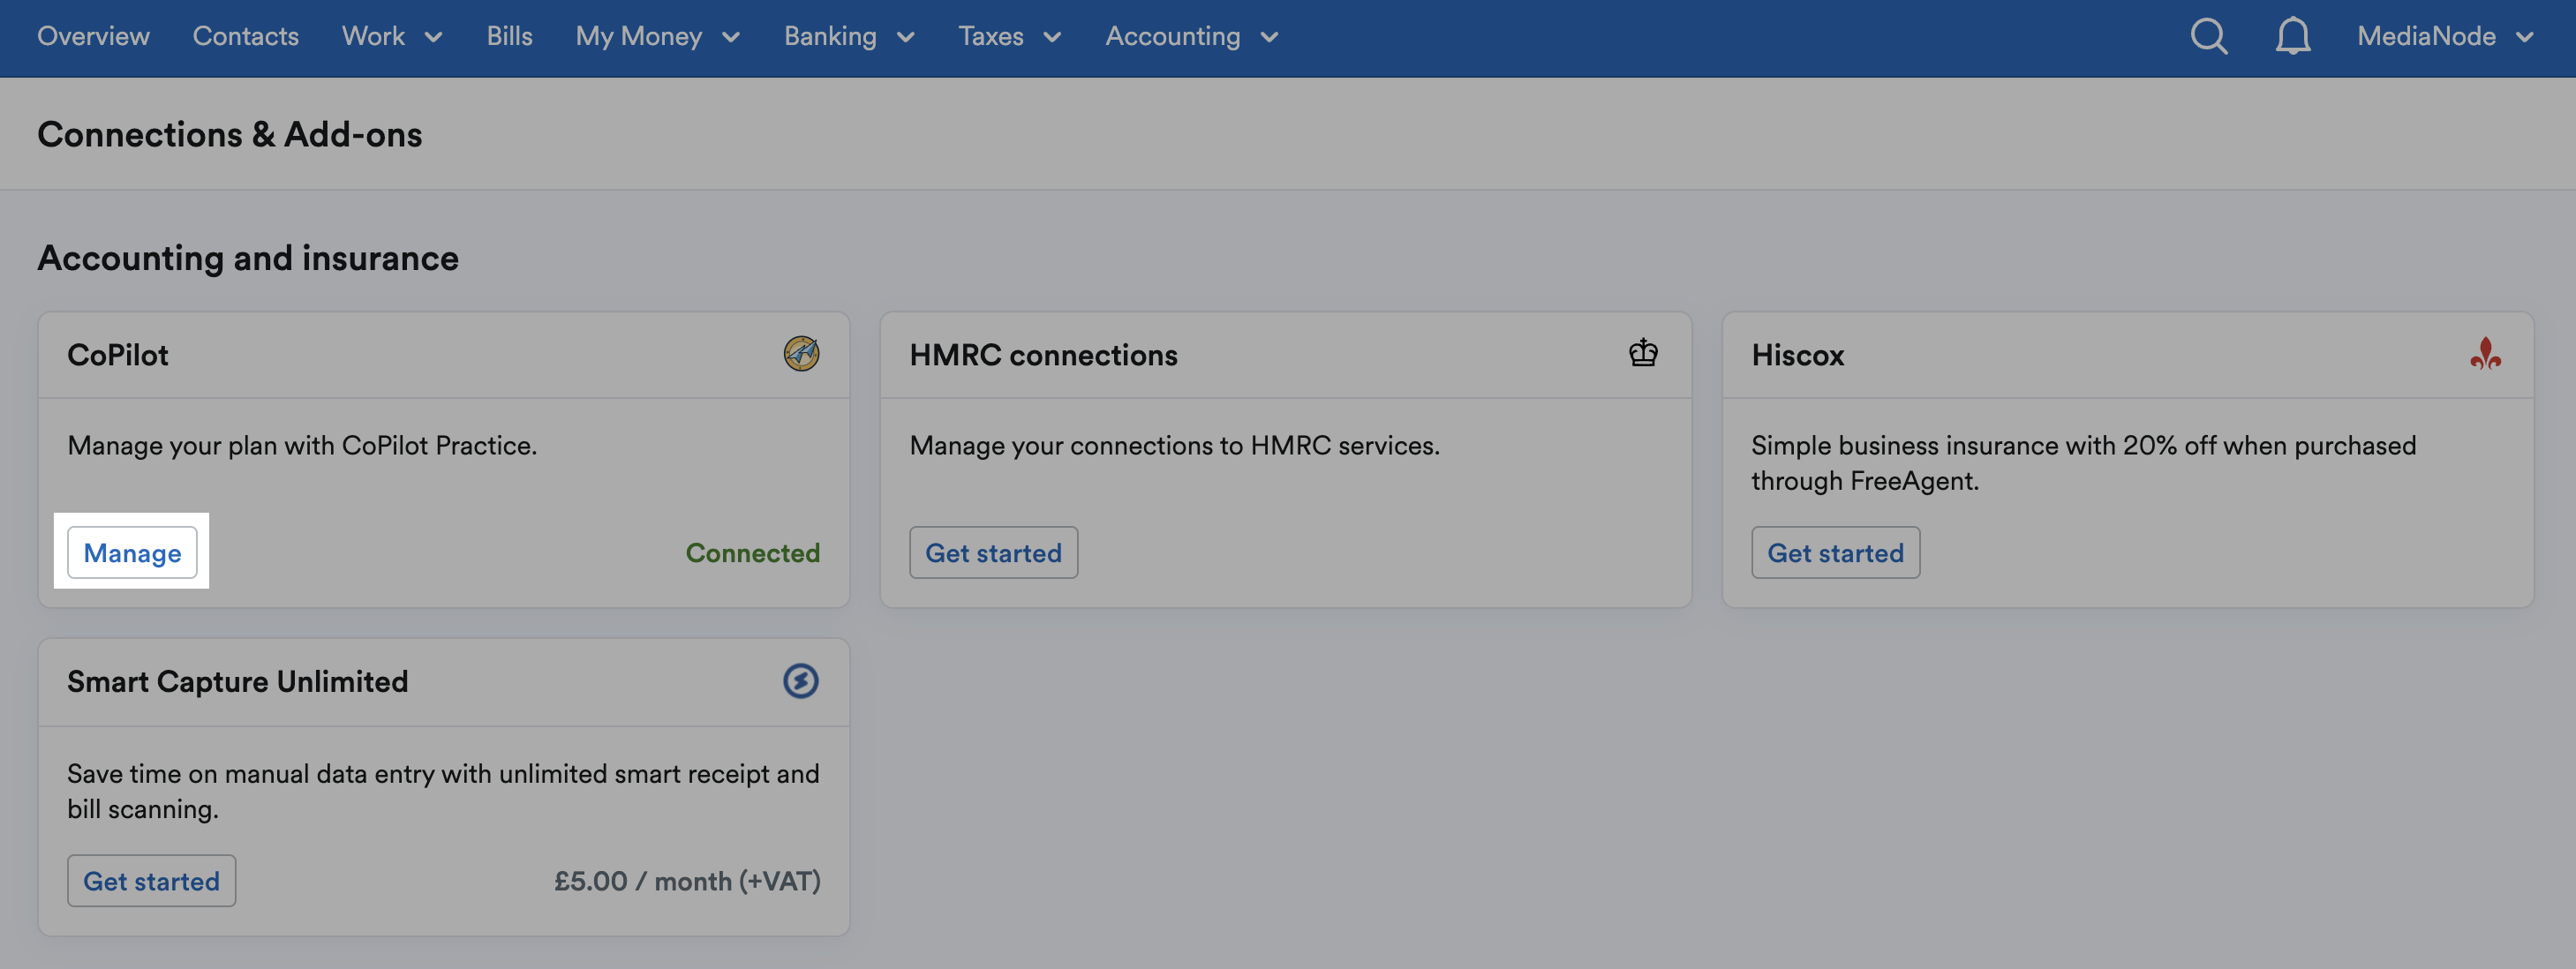Click the Smart Capture lightning bolt icon
Image resolution: width=2576 pixels, height=969 pixels.
(801, 681)
